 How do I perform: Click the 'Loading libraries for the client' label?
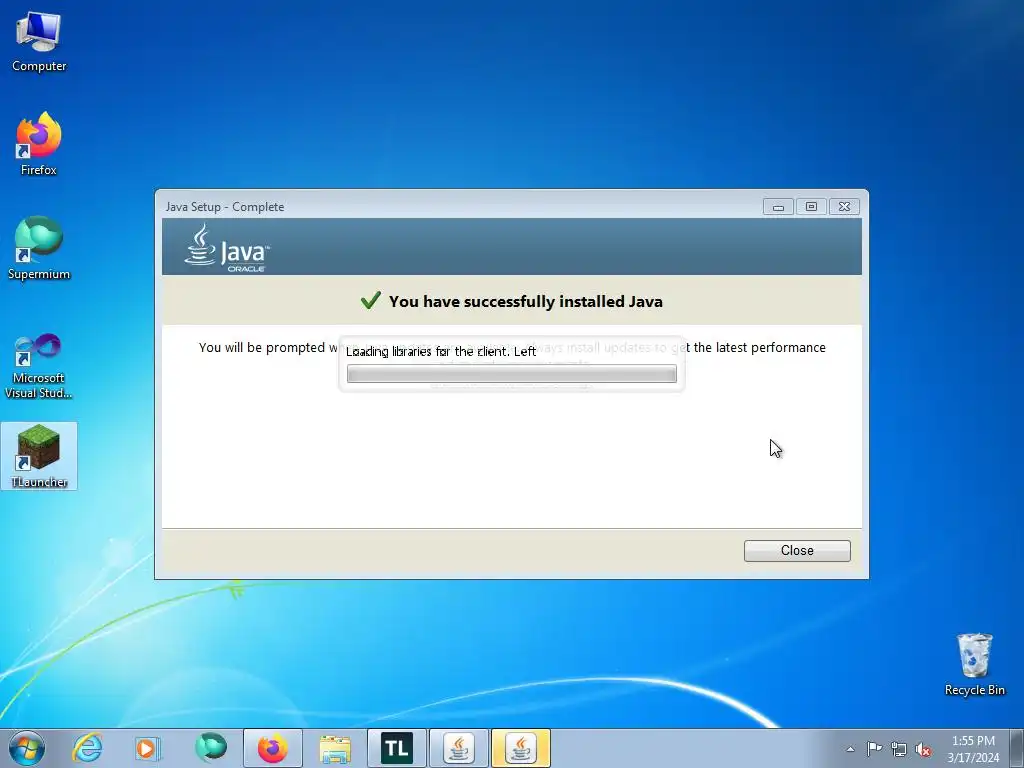pyautogui.click(x=441, y=351)
